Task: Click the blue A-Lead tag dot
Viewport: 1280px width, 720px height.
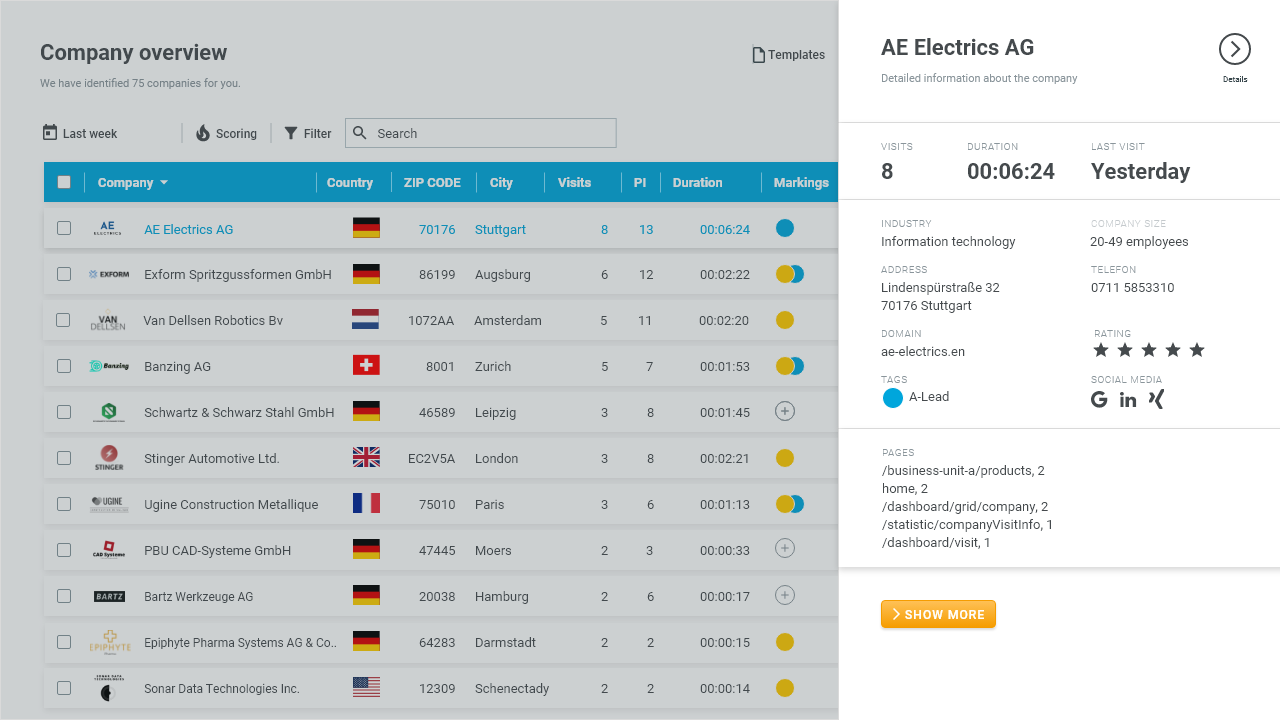Action: tap(893, 398)
